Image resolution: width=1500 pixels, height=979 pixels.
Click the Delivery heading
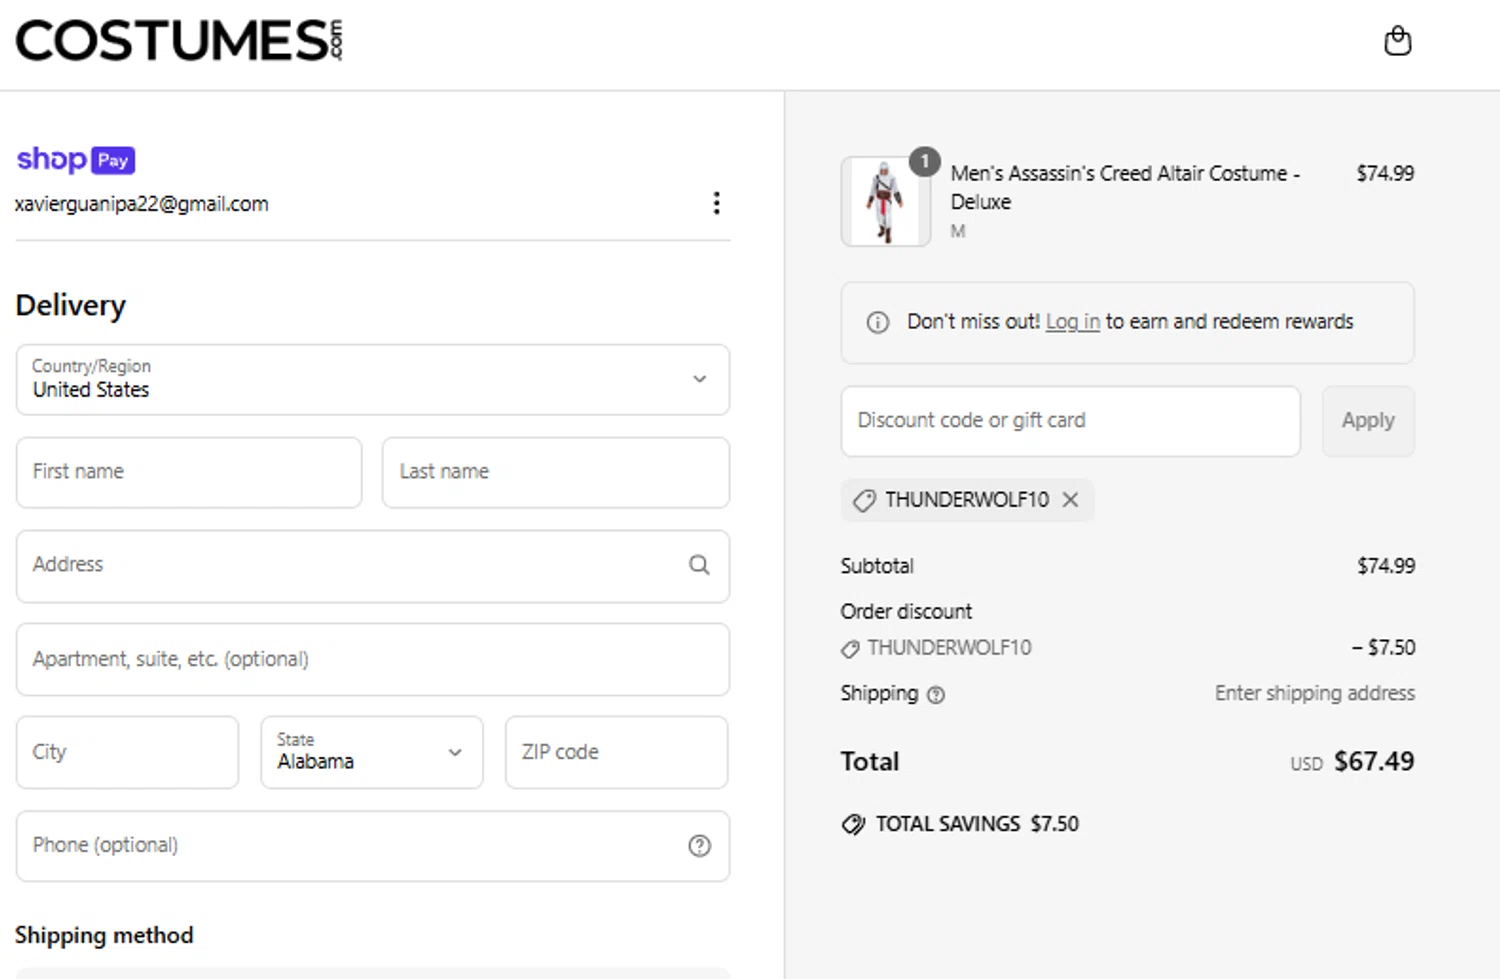pos(70,305)
